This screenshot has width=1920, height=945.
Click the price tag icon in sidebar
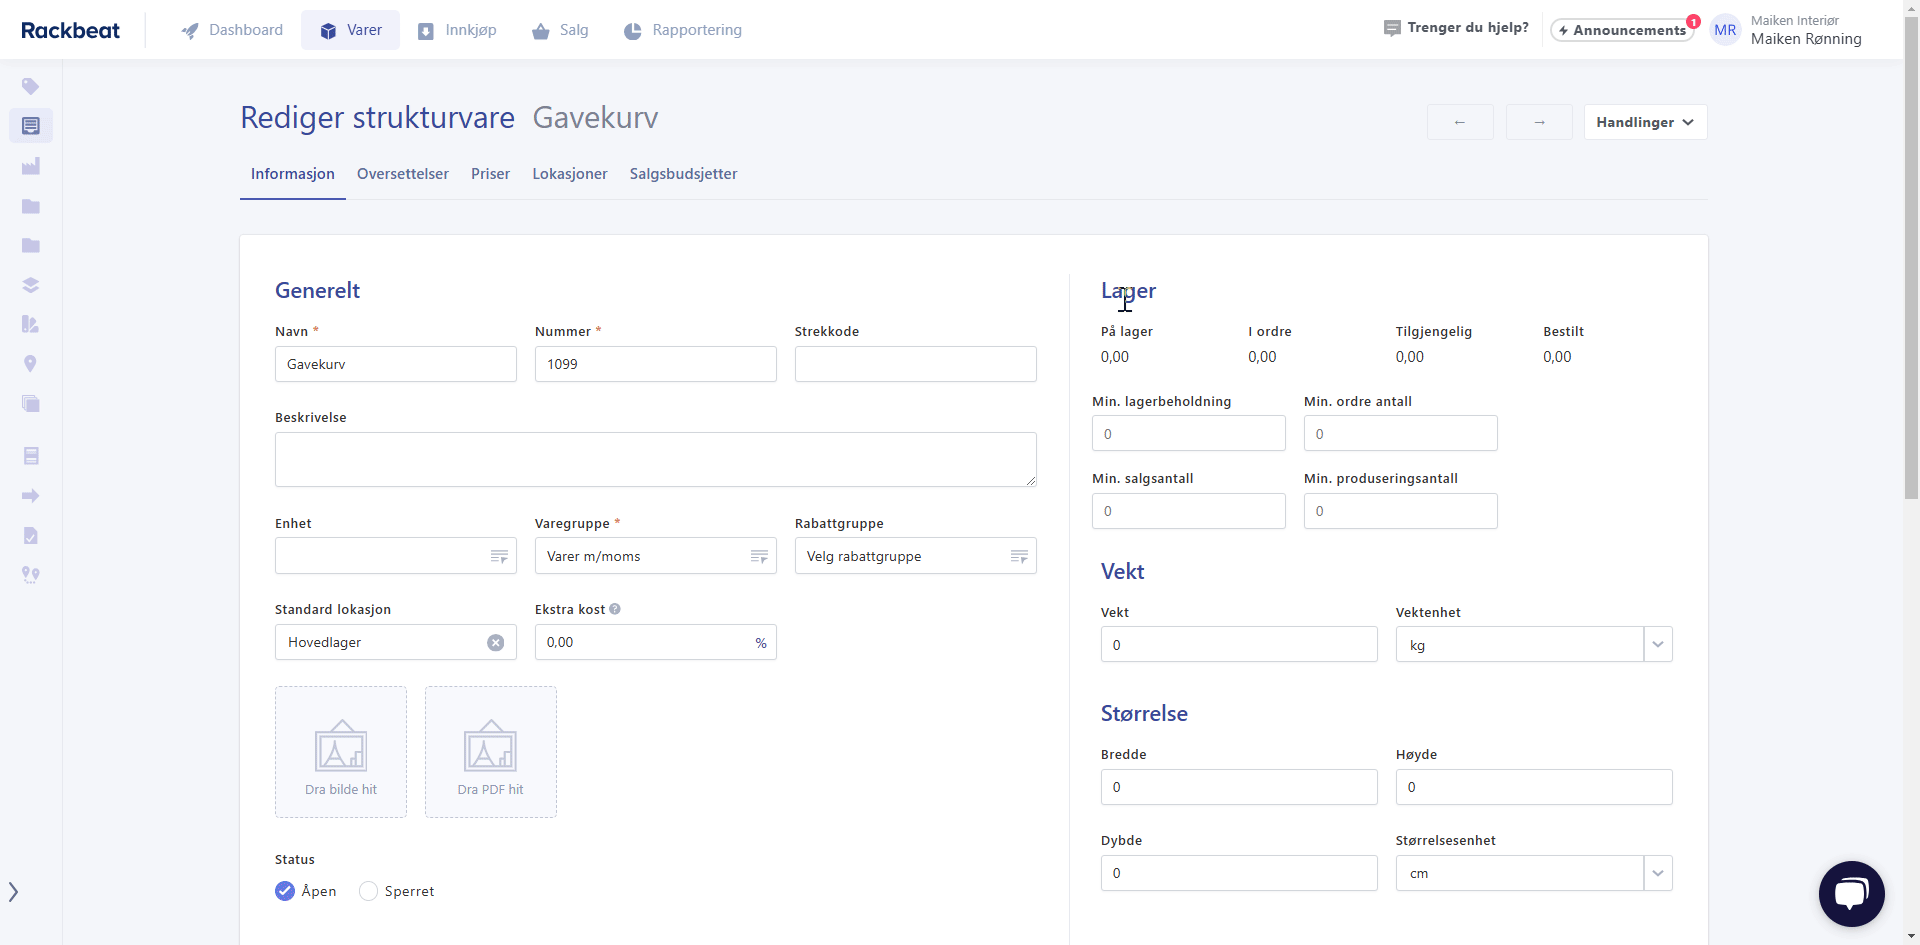tap(30, 86)
